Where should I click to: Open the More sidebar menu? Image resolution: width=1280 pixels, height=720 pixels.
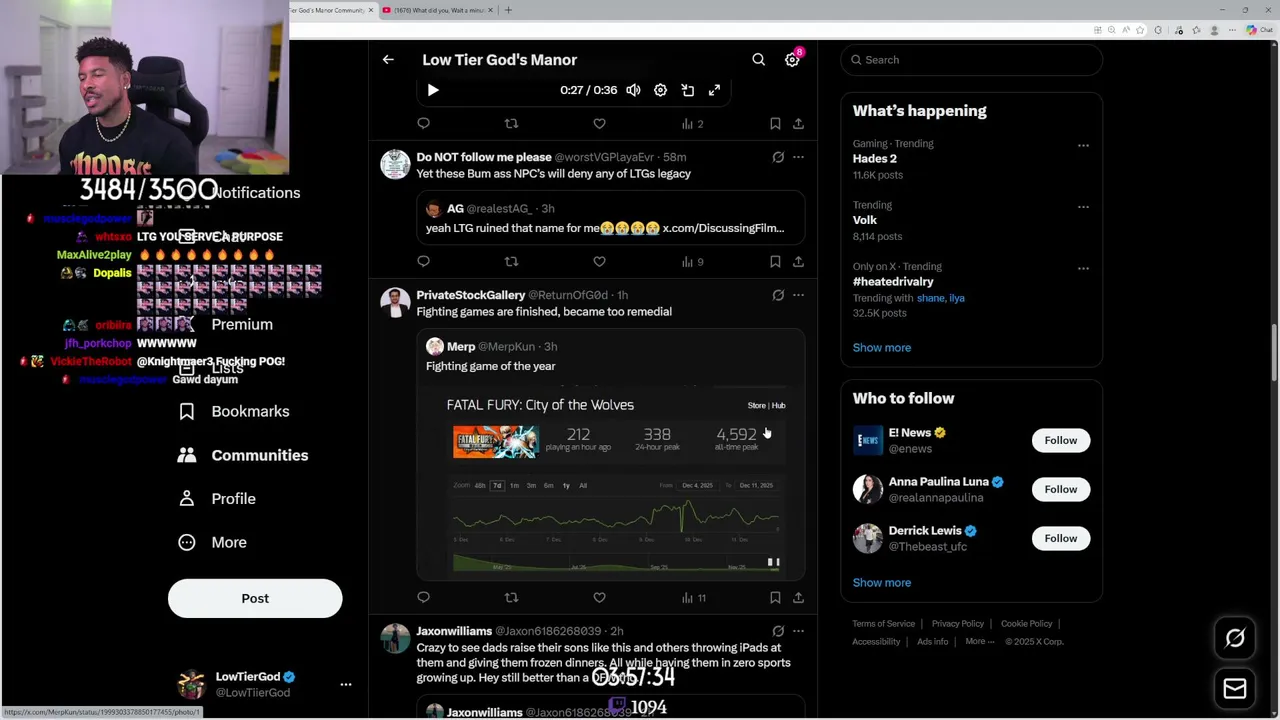pos(212,542)
